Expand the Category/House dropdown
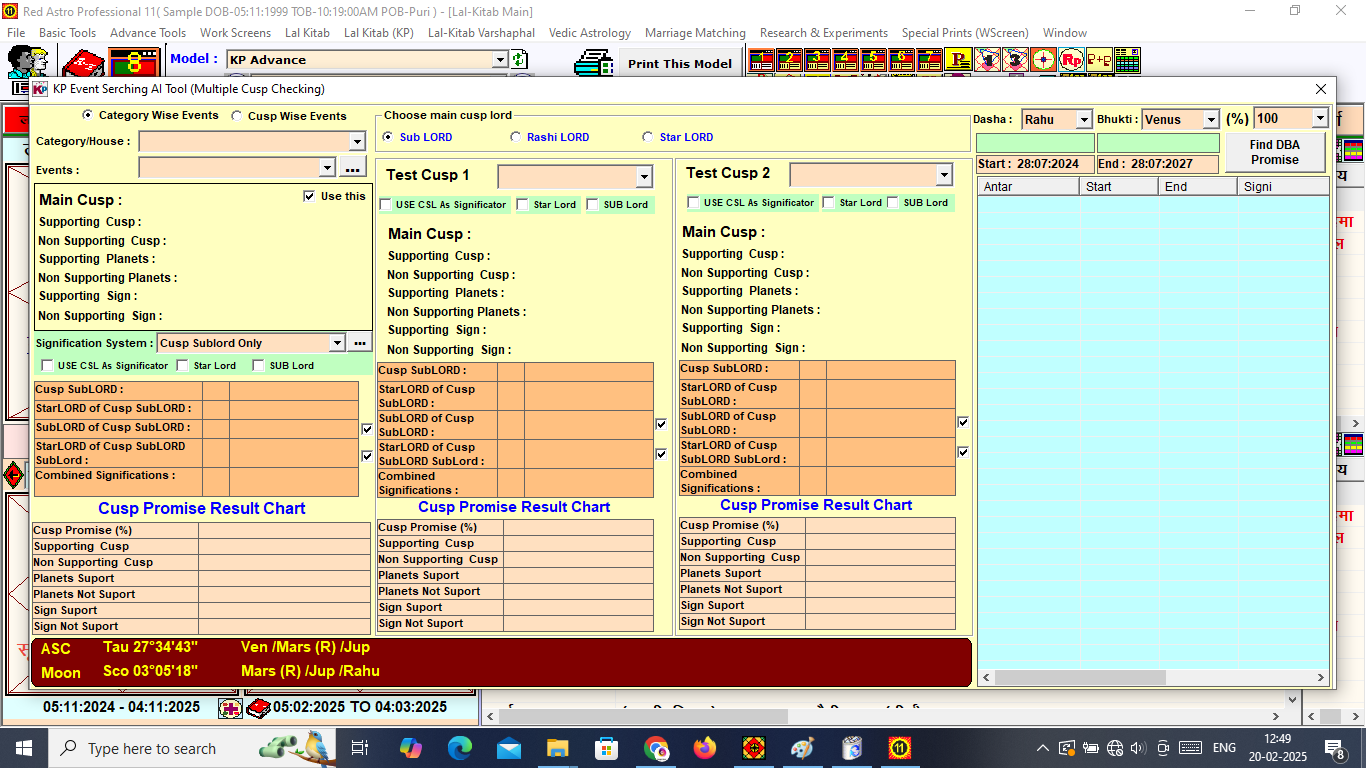 (x=357, y=142)
